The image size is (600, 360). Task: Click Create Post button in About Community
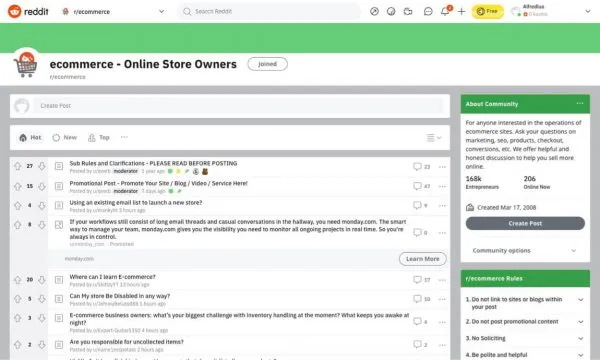pyautogui.click(x=525, y=223)
